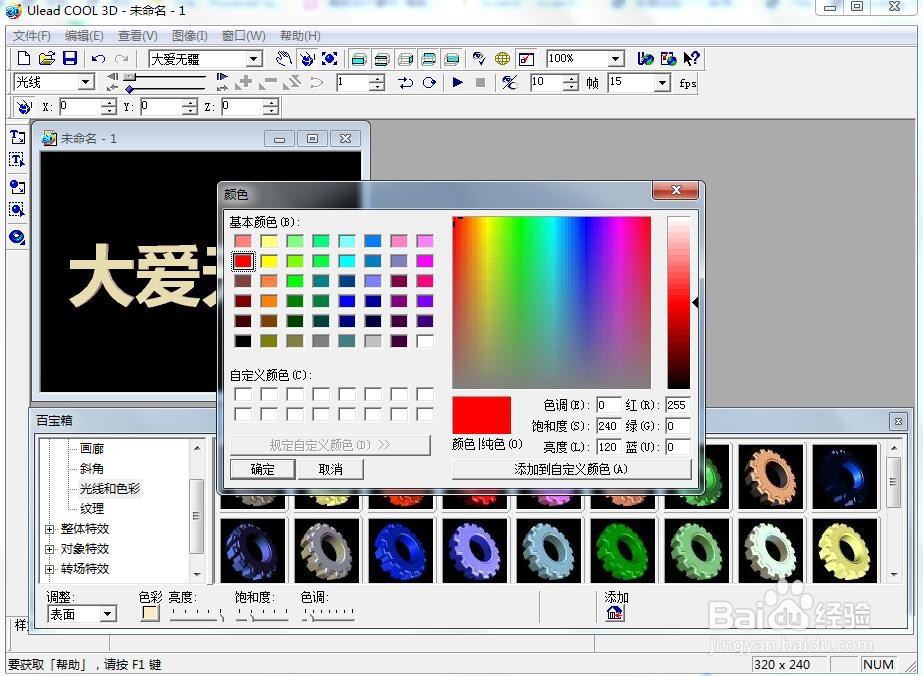
Task: Open the 文件(F) menu
Action: pyautogui.click(x=32, y=36)
